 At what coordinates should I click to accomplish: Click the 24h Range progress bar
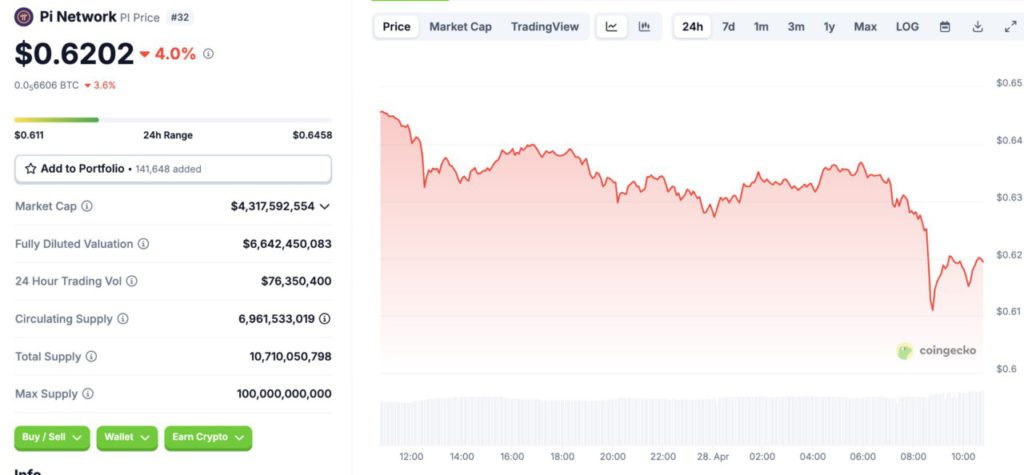tap(173, 120)
